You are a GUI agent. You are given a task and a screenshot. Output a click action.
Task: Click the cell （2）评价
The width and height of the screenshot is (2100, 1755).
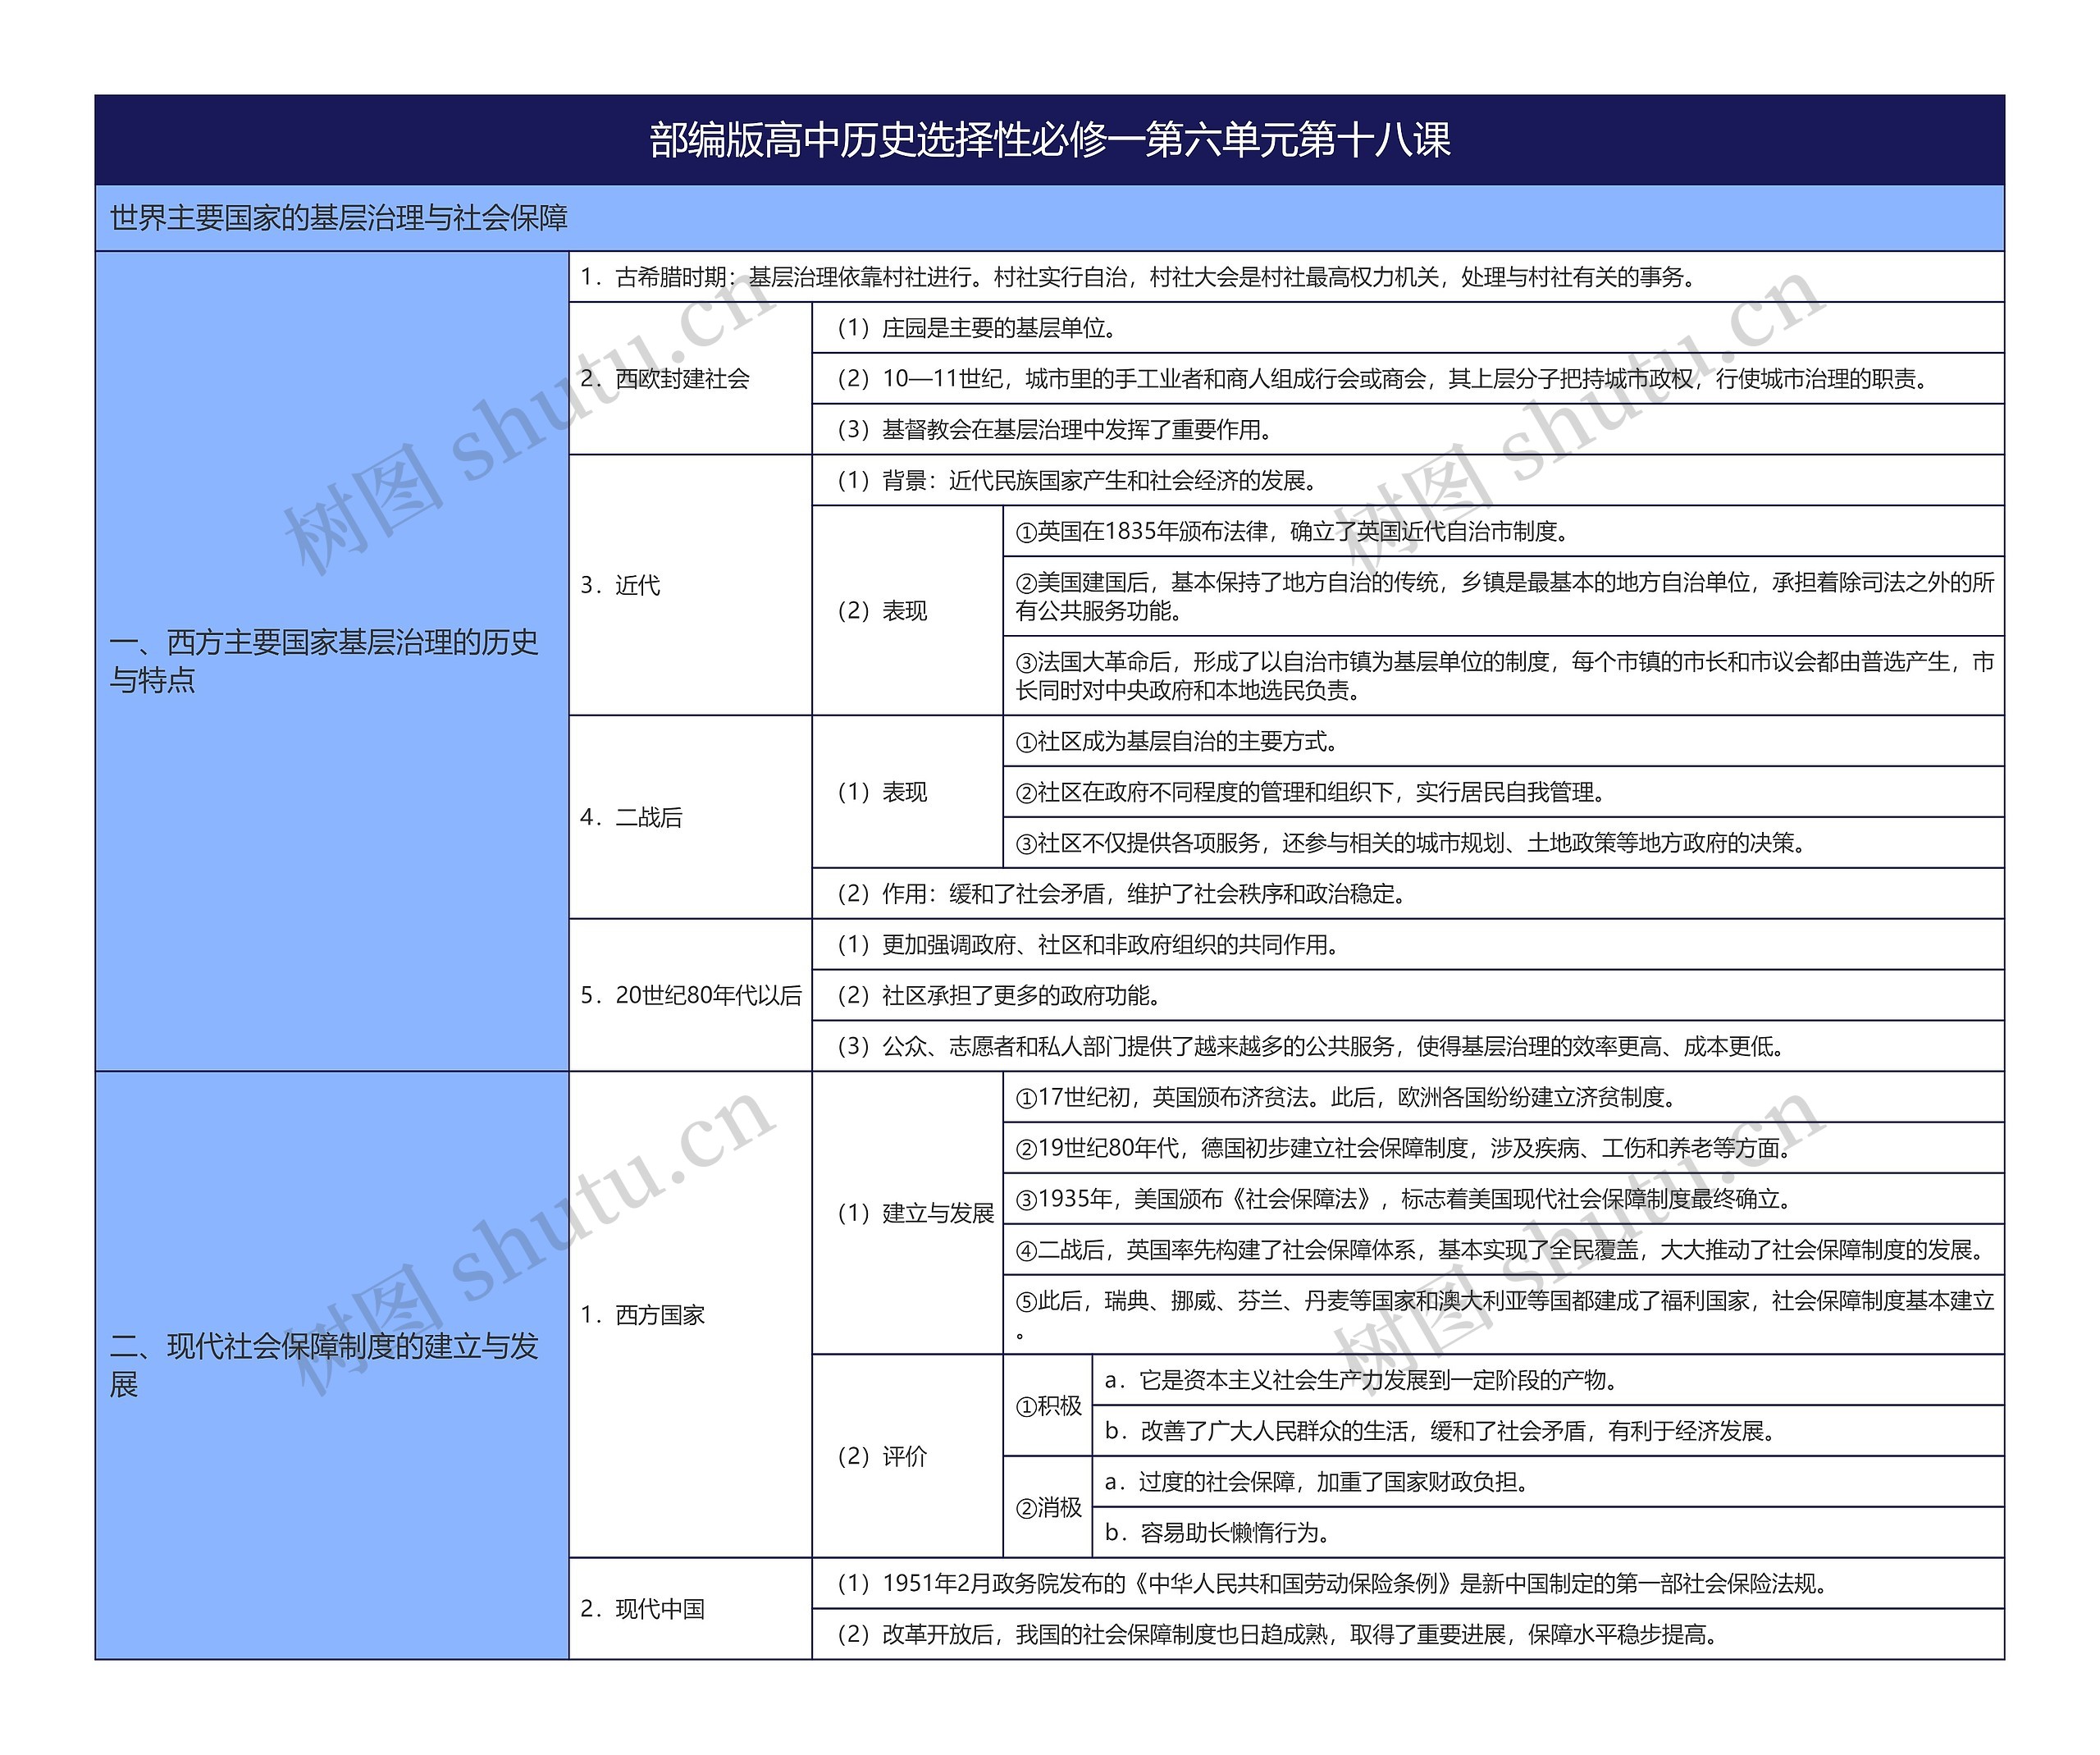908,1456
